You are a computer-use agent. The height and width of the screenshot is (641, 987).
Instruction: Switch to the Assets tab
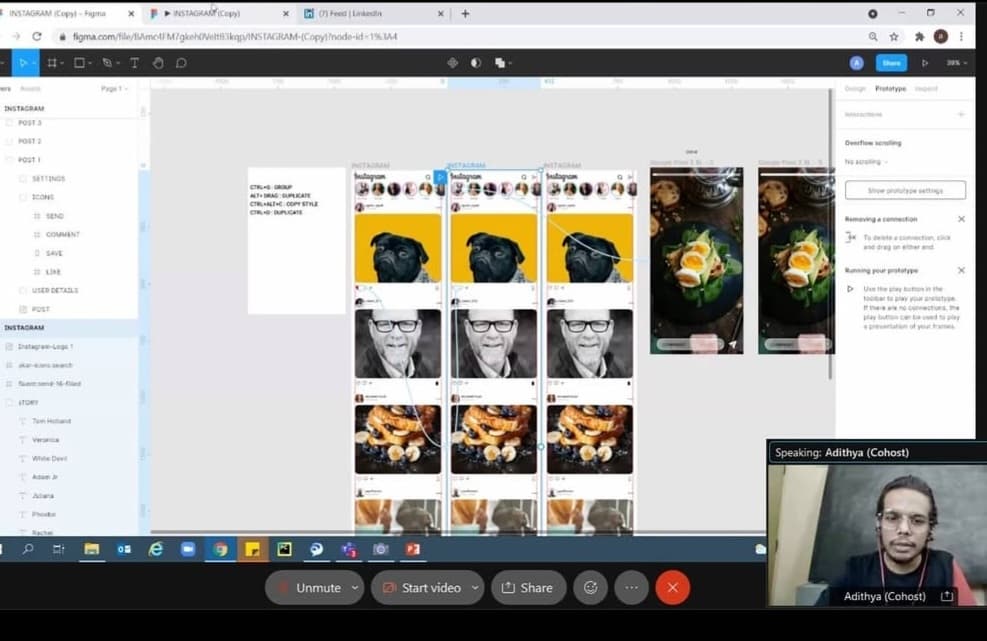pyautogui.click(x=30, y=89)
